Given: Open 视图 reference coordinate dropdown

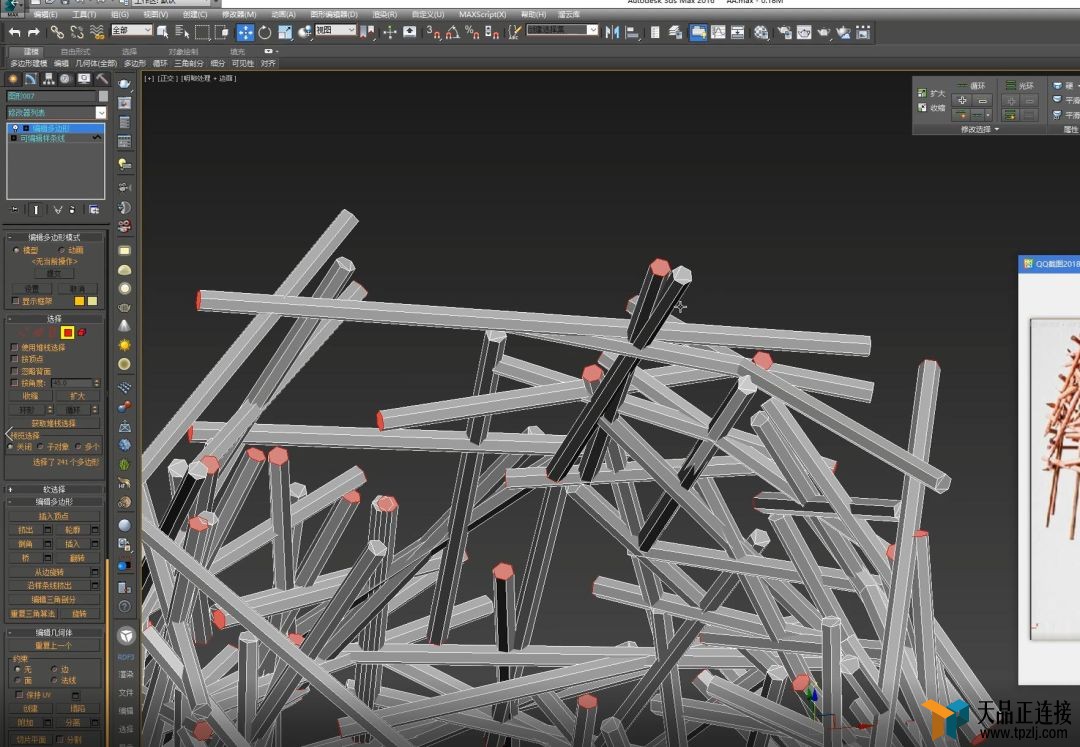Looking at the screenshot, I should 335,30.
